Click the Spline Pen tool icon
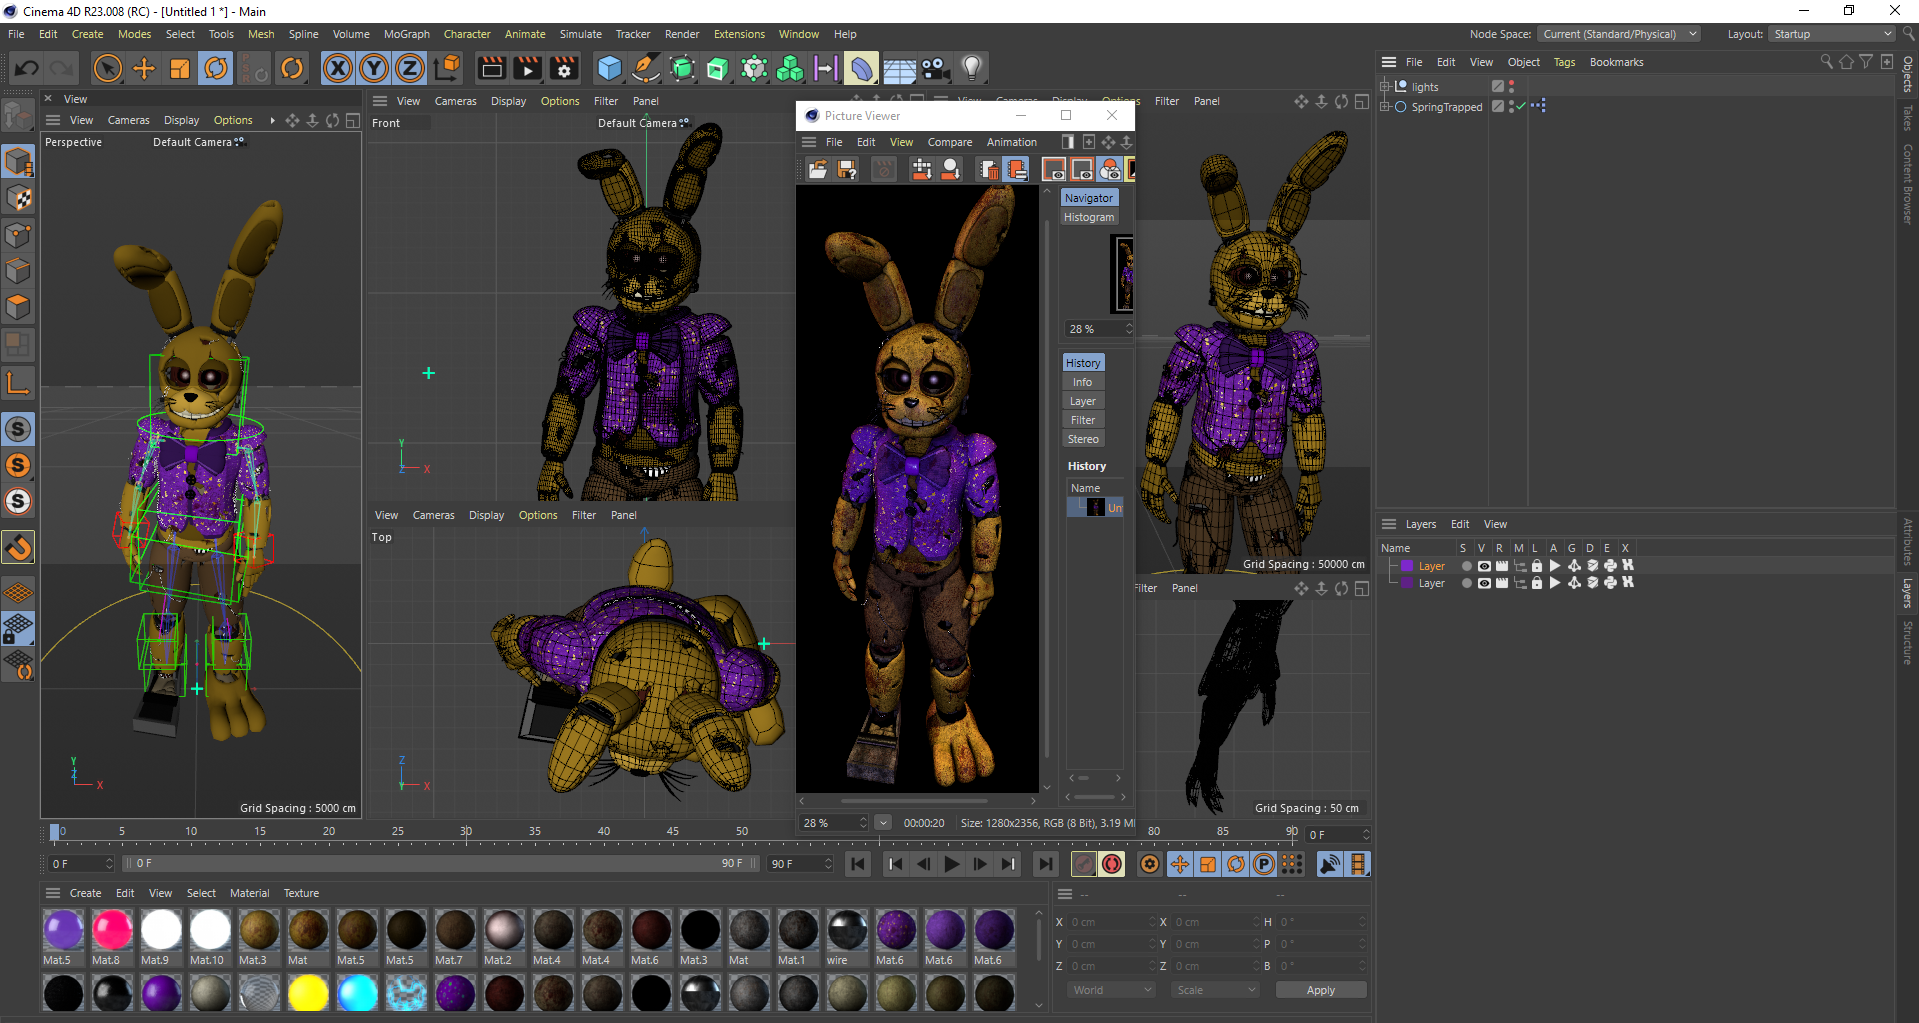 [646, 68]
